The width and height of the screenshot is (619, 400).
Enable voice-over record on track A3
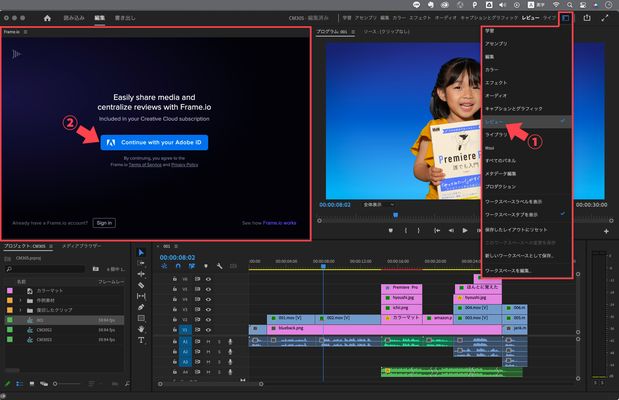click(x=230, y=362)
